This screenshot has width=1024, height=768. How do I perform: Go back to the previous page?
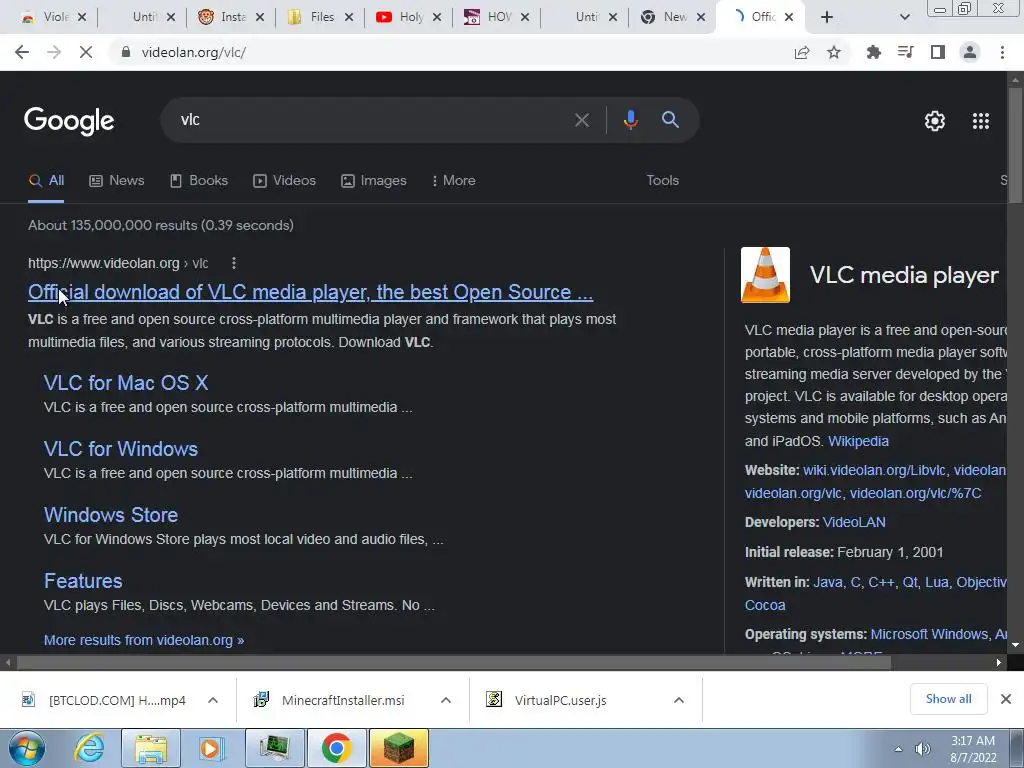[x=22, y=52]
